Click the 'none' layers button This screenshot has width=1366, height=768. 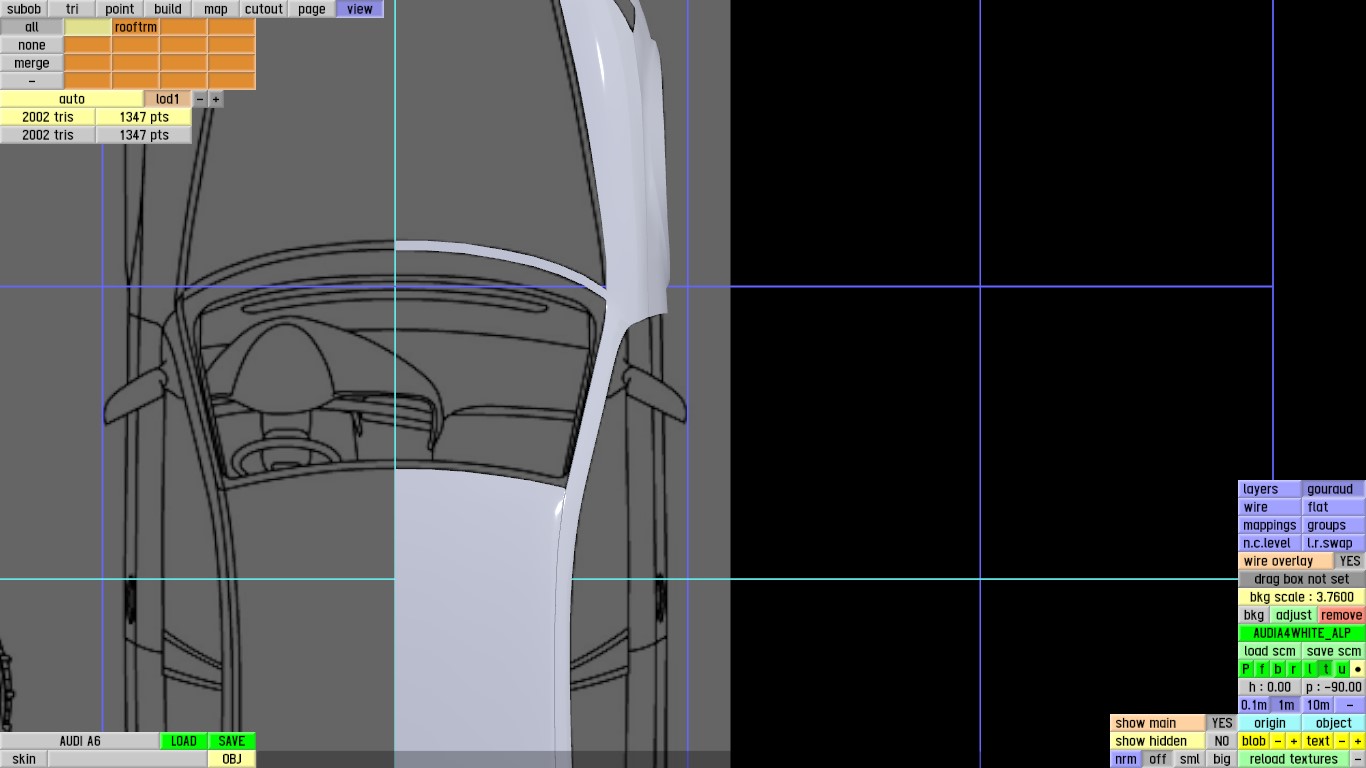[x=32, y=45]
